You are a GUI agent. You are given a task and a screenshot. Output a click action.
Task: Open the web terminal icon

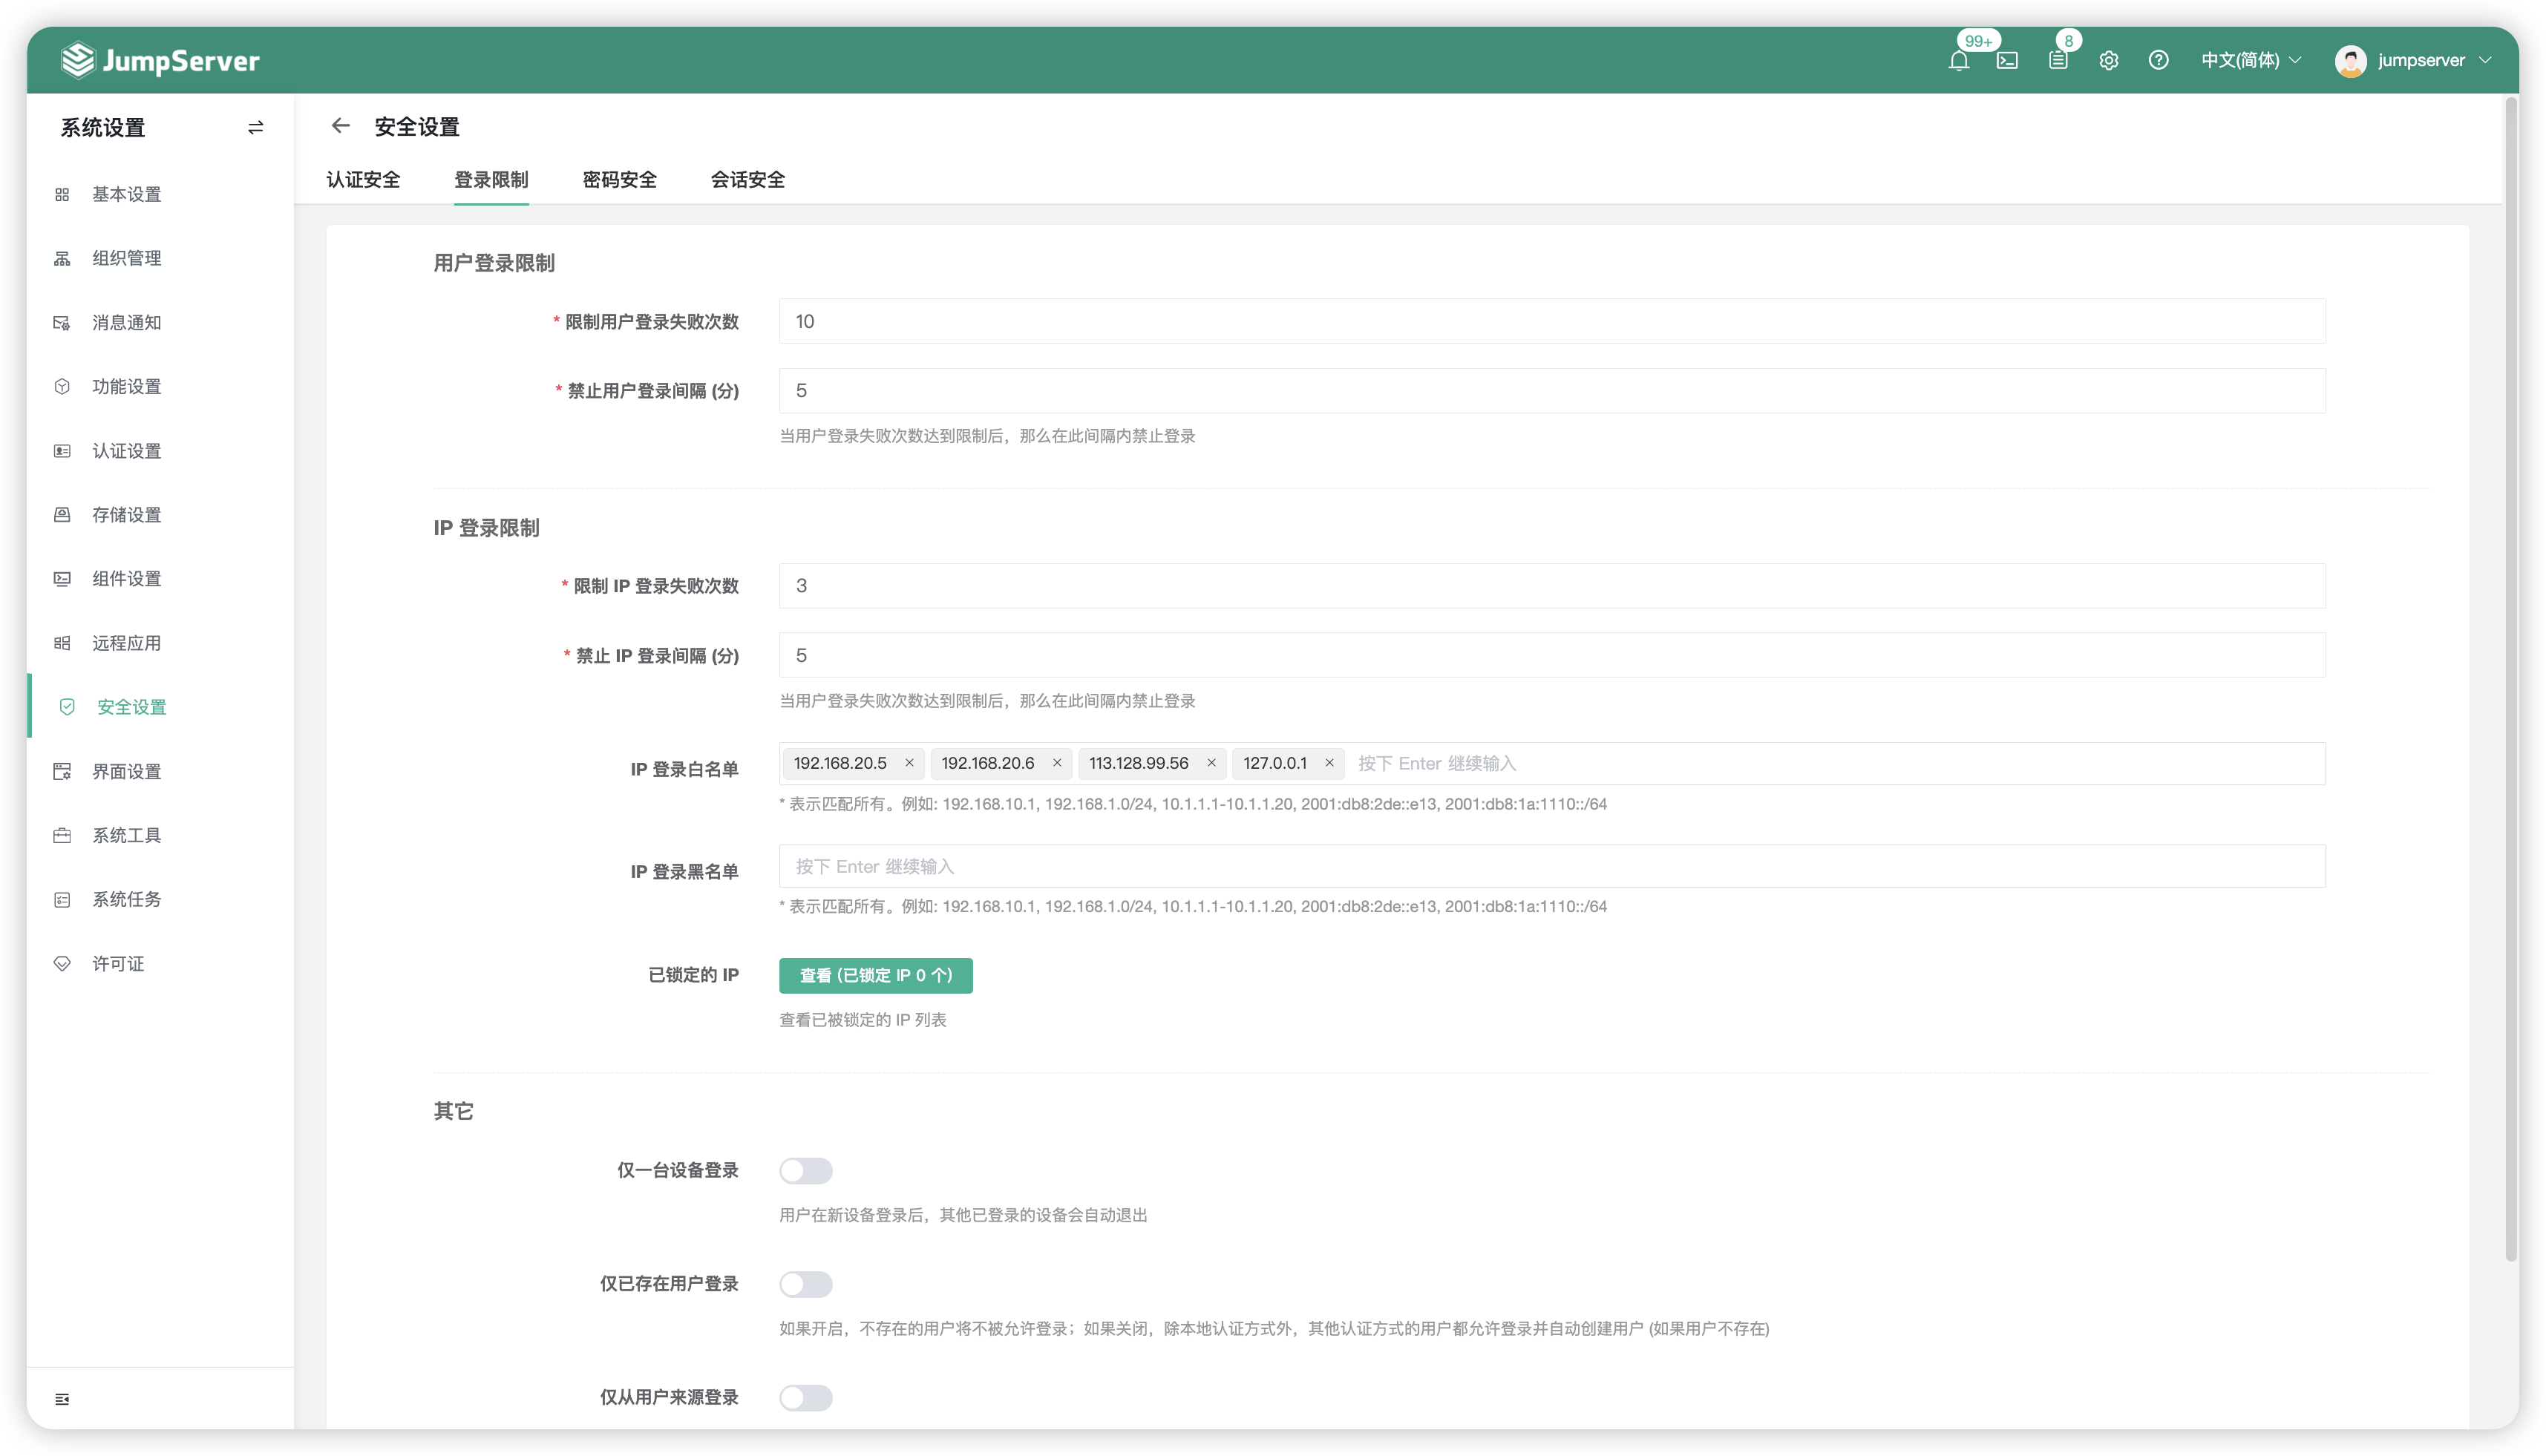(x=2007, y=61)
